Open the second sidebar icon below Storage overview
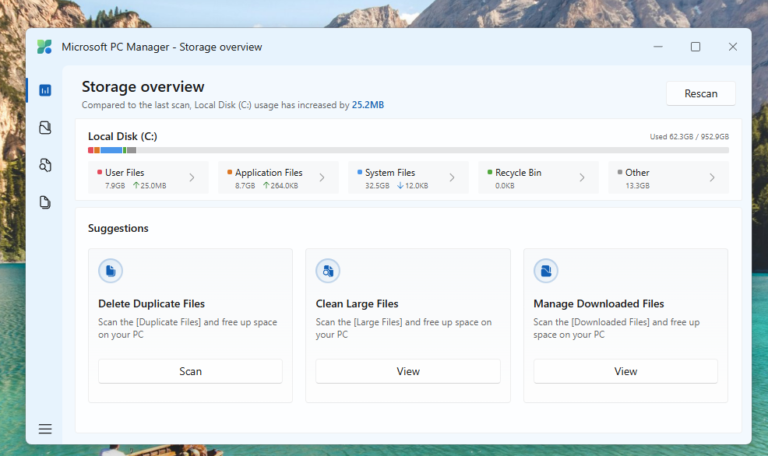768x456 pixels. 45,128
